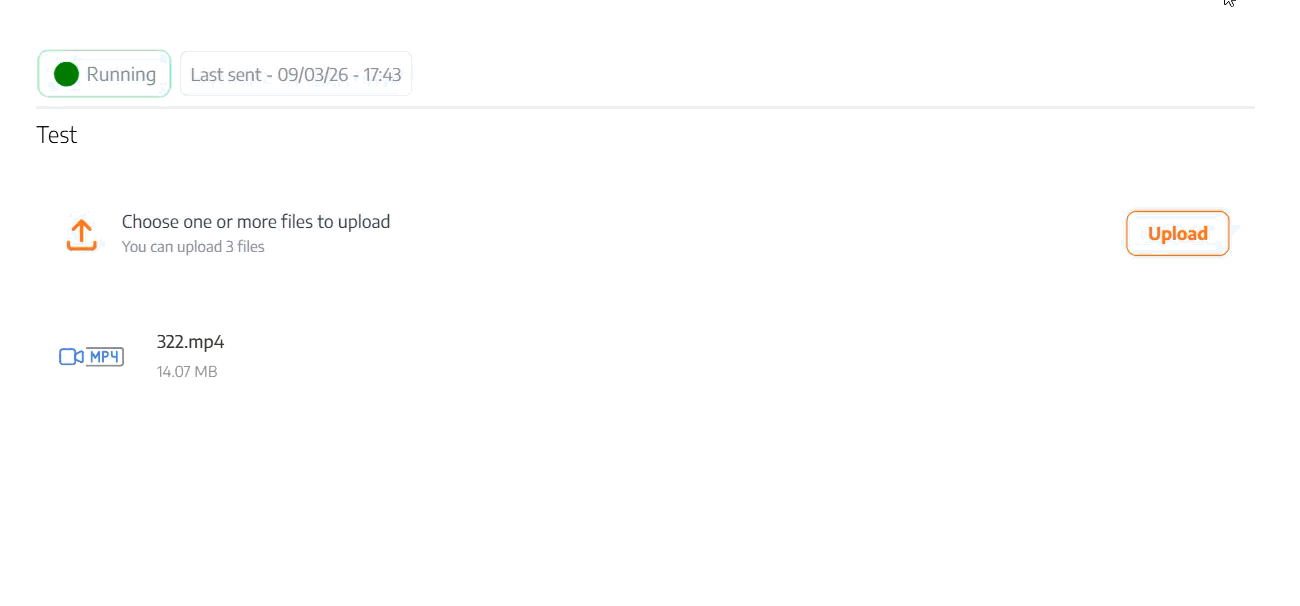The width and height of the screenshot is (1300, 606).
Task: Click the 'MB' unit in the file size
Action: [206, 372]
